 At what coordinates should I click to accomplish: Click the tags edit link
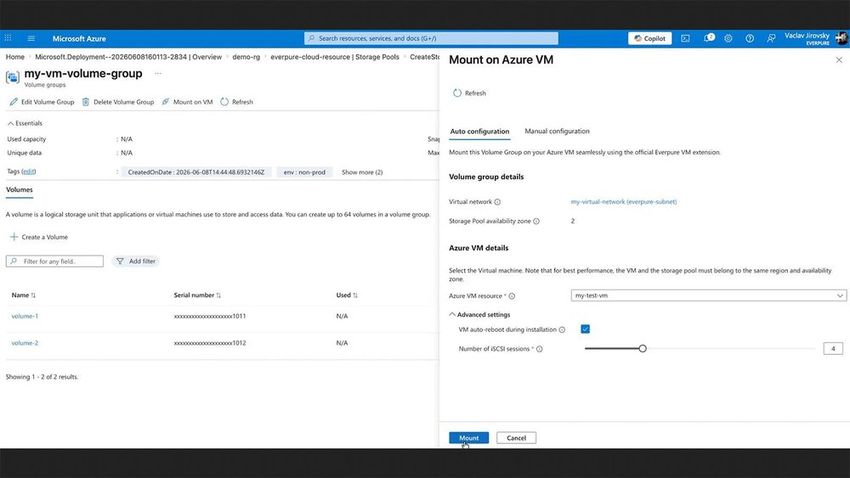(29, 171)
